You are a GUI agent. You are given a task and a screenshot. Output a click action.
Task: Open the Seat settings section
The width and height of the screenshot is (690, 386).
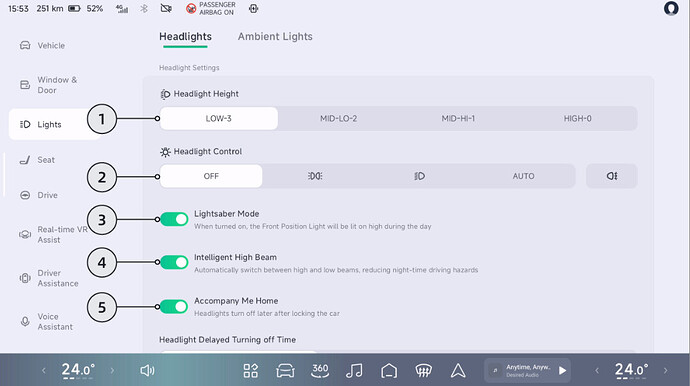pyautogui.click(x=37, y=160)
